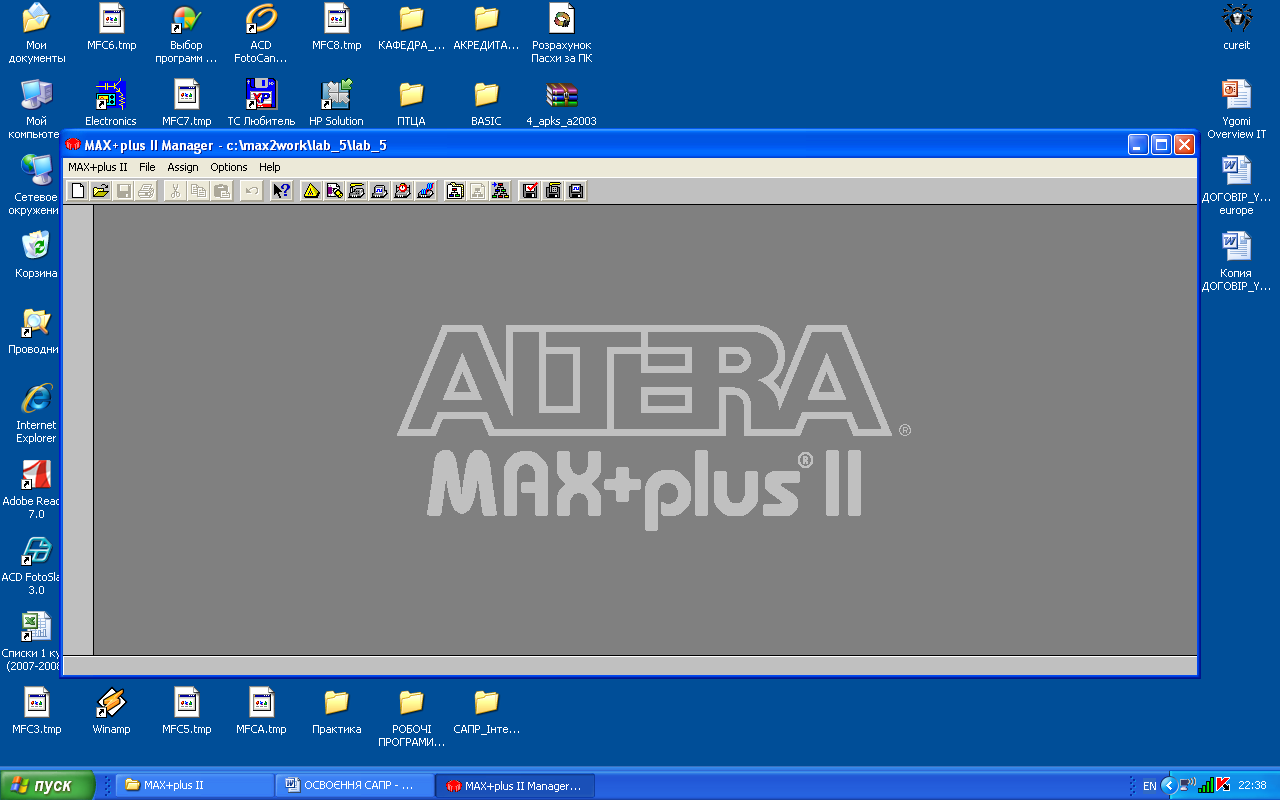The height and width of the screenshot is (800, 1280).
Task: Select the TC Любитель desktop shortcut
Action: click(261, 103)
